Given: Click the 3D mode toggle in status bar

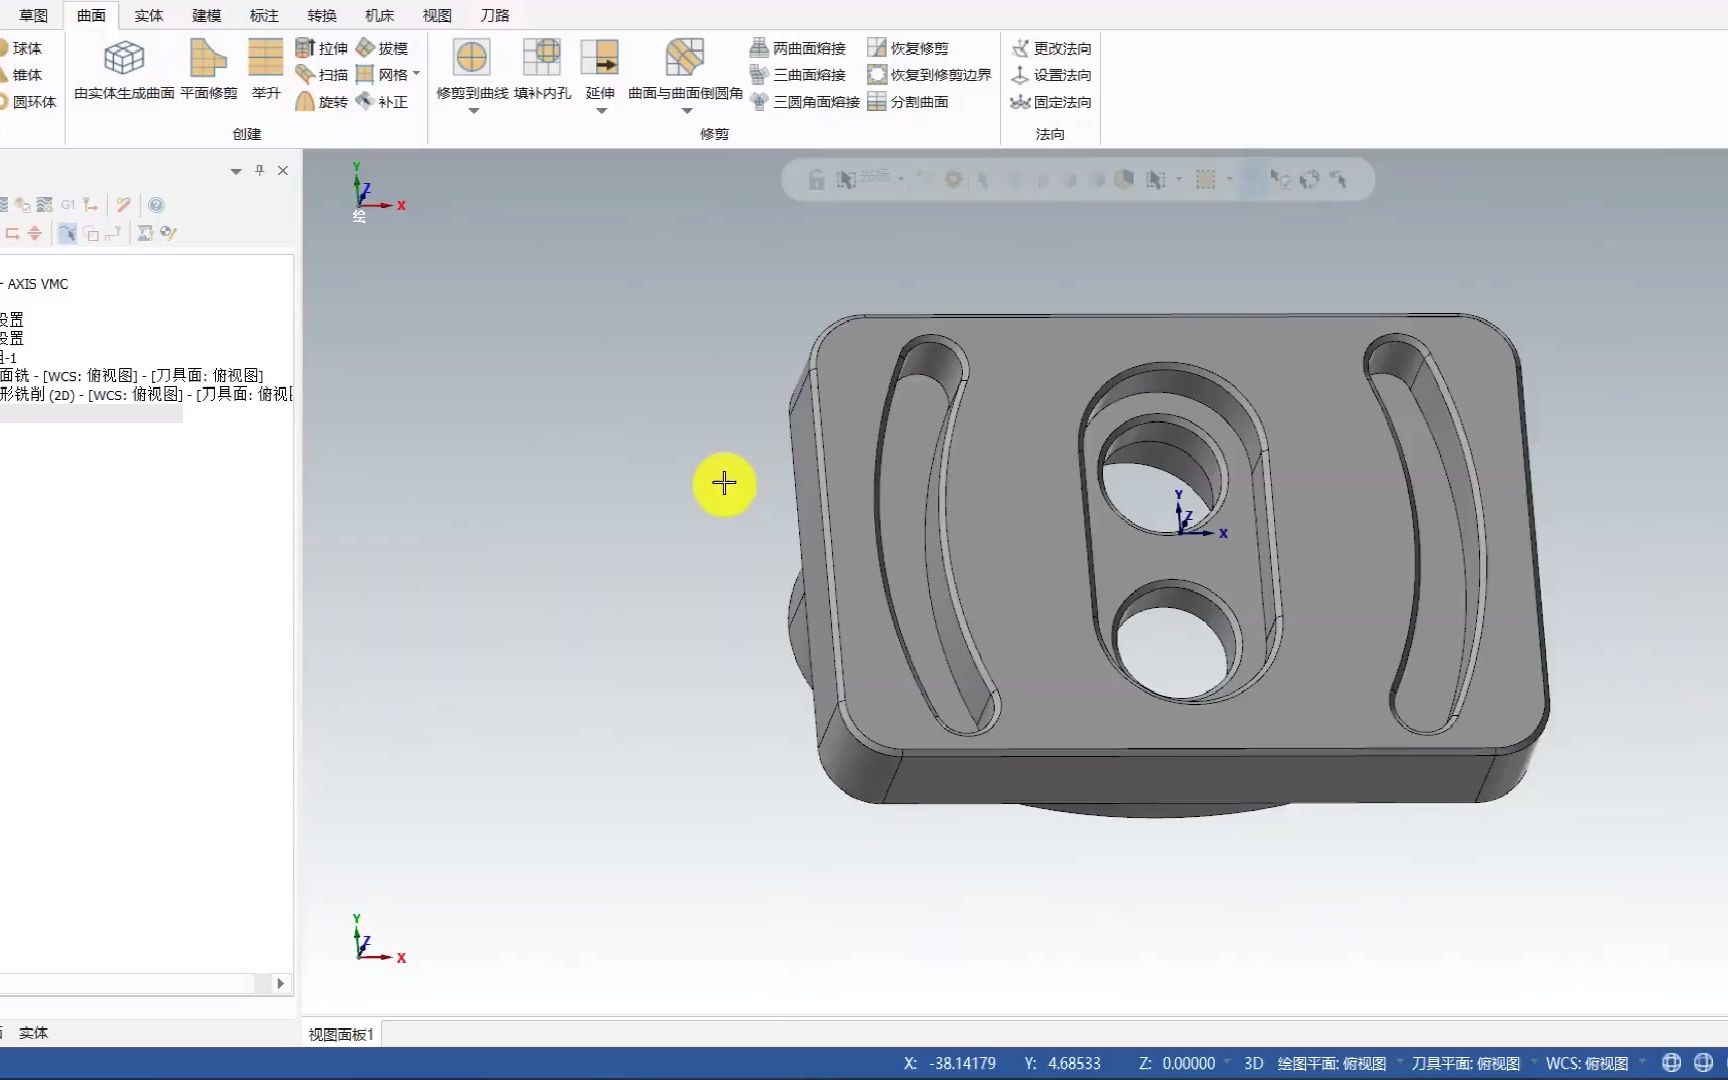Looking at the screenshot, I should pyautogui.click(x=1253, y=1063).
